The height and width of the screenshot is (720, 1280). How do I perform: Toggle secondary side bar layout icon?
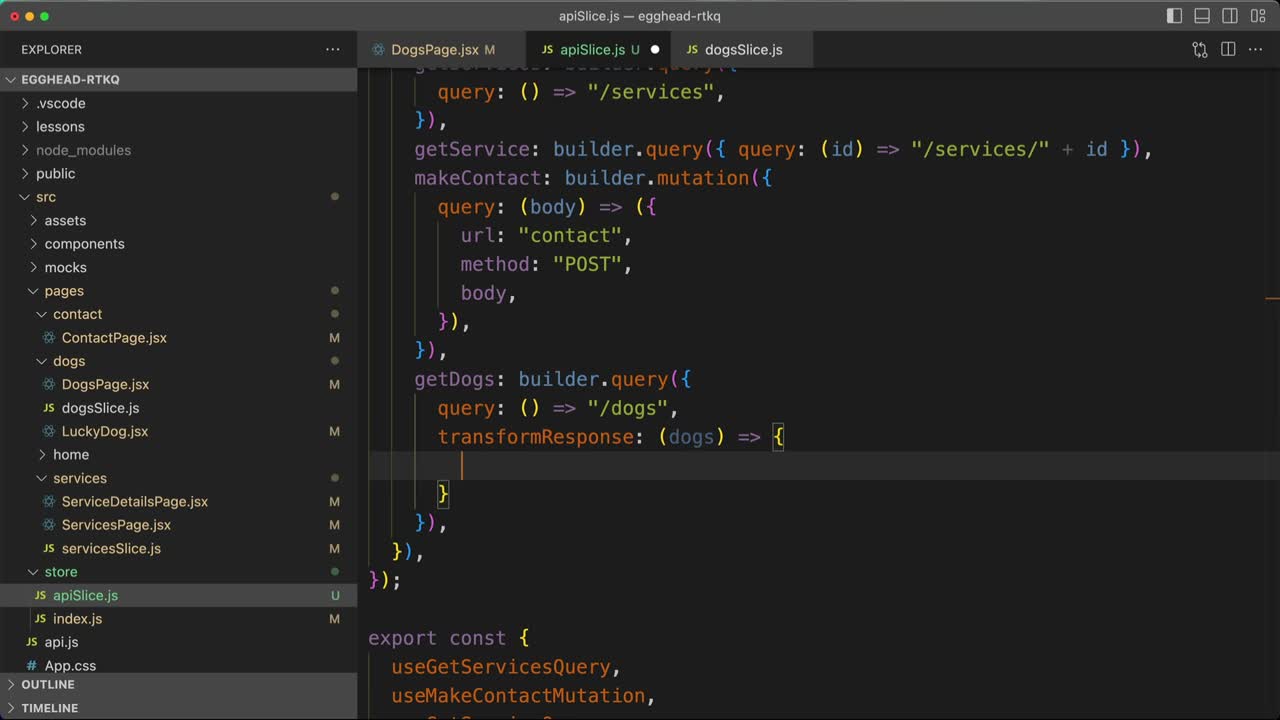click(x=1230, y=16)
